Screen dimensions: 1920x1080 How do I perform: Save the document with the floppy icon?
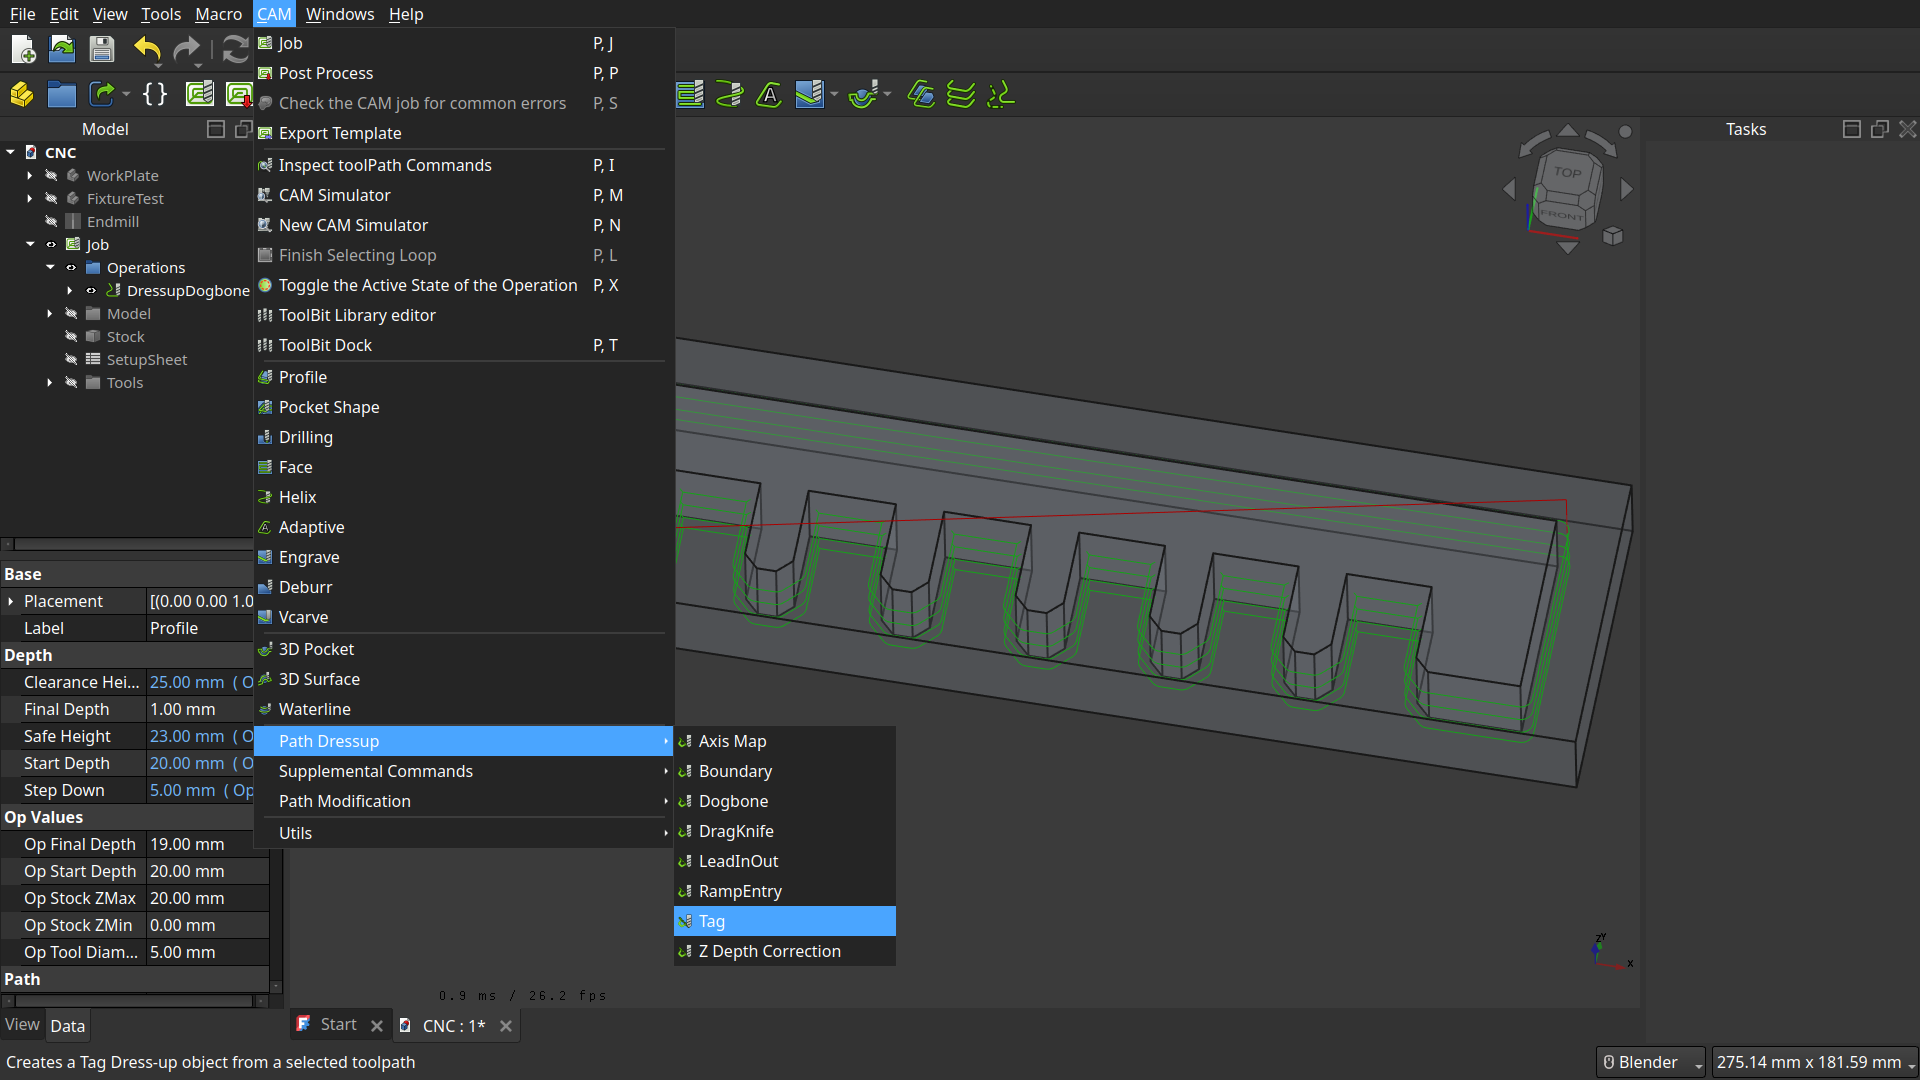coord(101,49)
